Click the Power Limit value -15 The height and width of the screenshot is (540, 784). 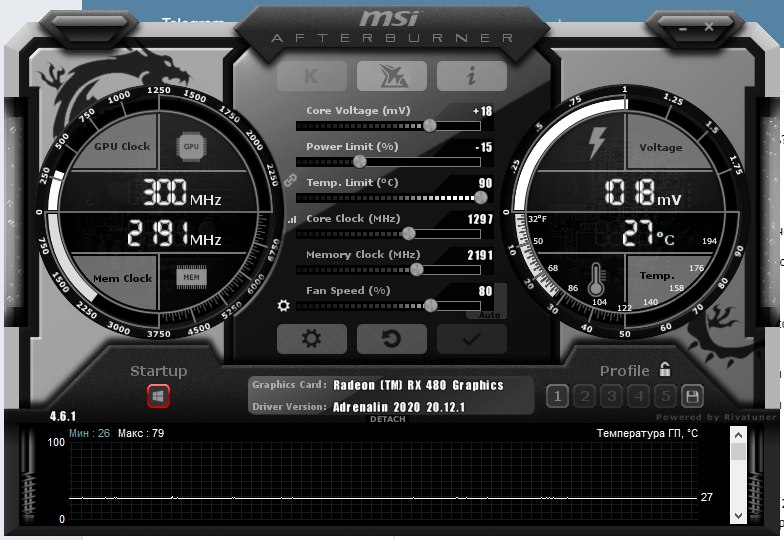(x=484, y=147)
